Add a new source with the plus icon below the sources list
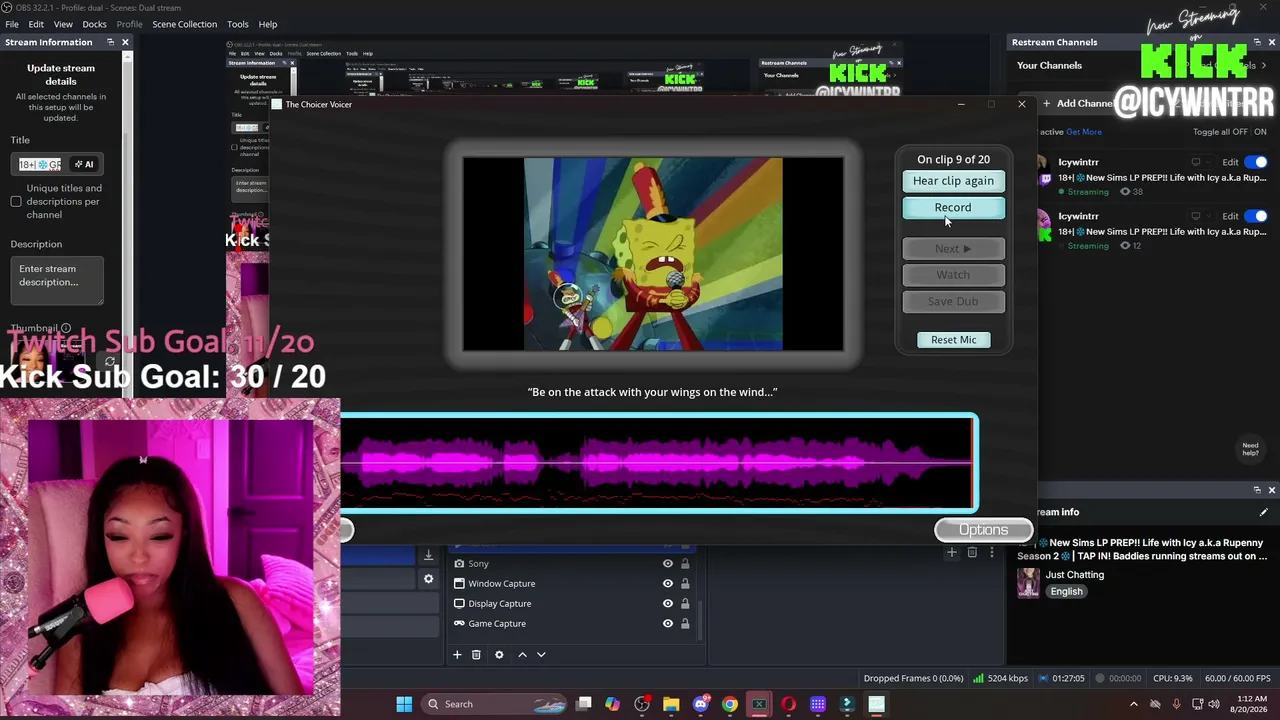1280x720 pixels. [x=457, y=655]
